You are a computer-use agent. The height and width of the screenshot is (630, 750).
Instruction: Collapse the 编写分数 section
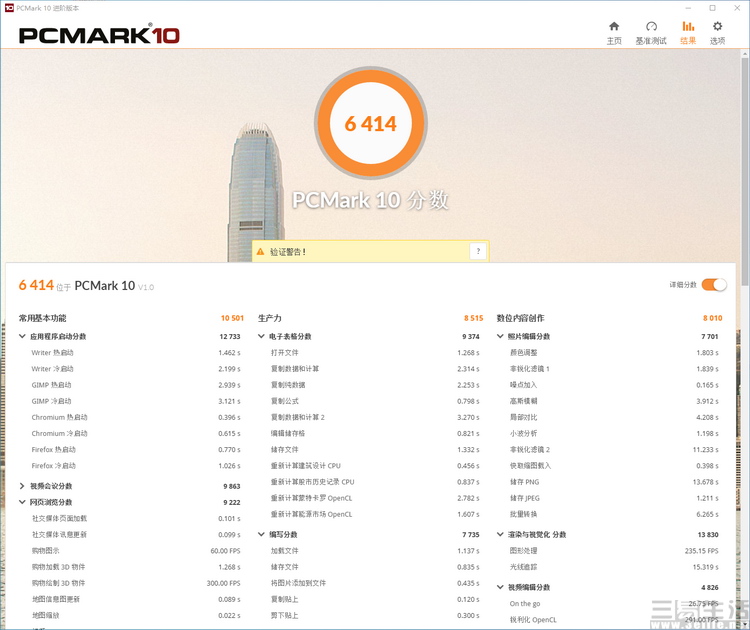click(x=261, y=534)
